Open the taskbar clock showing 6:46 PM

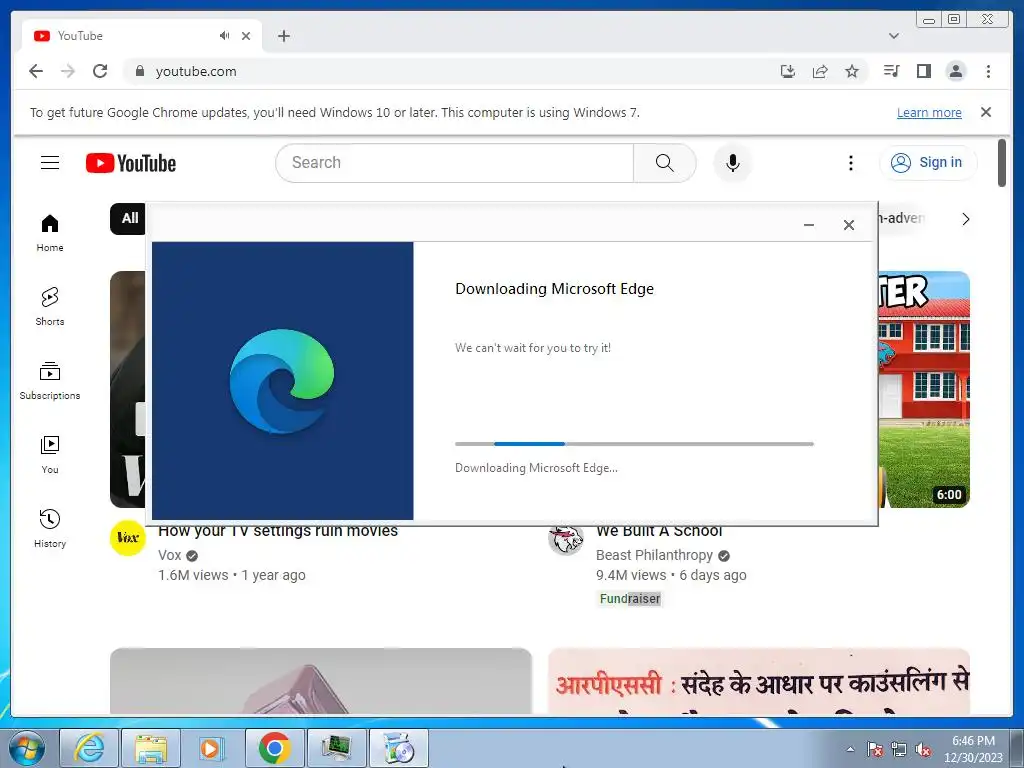[973, 749]
